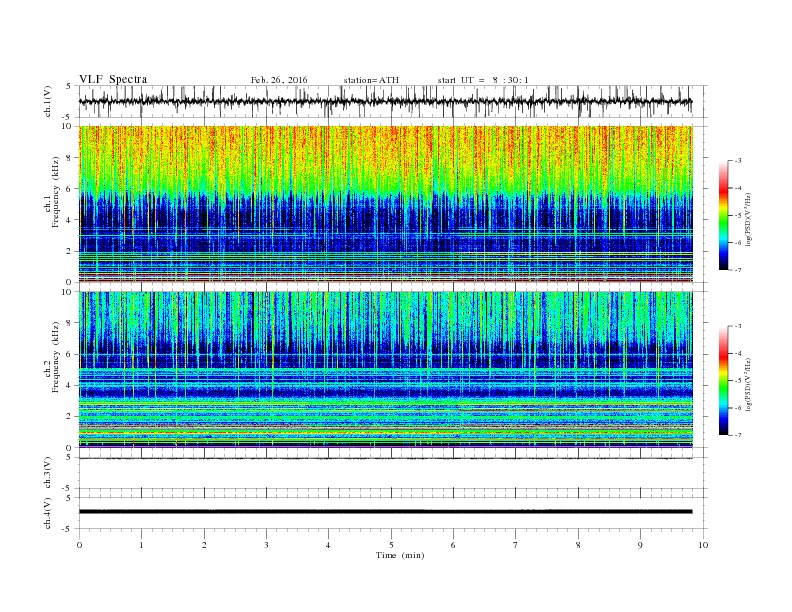The height and width of the screenshot is (612, 792).
Task: Click time axis tick label "1"
Action: 142,545
